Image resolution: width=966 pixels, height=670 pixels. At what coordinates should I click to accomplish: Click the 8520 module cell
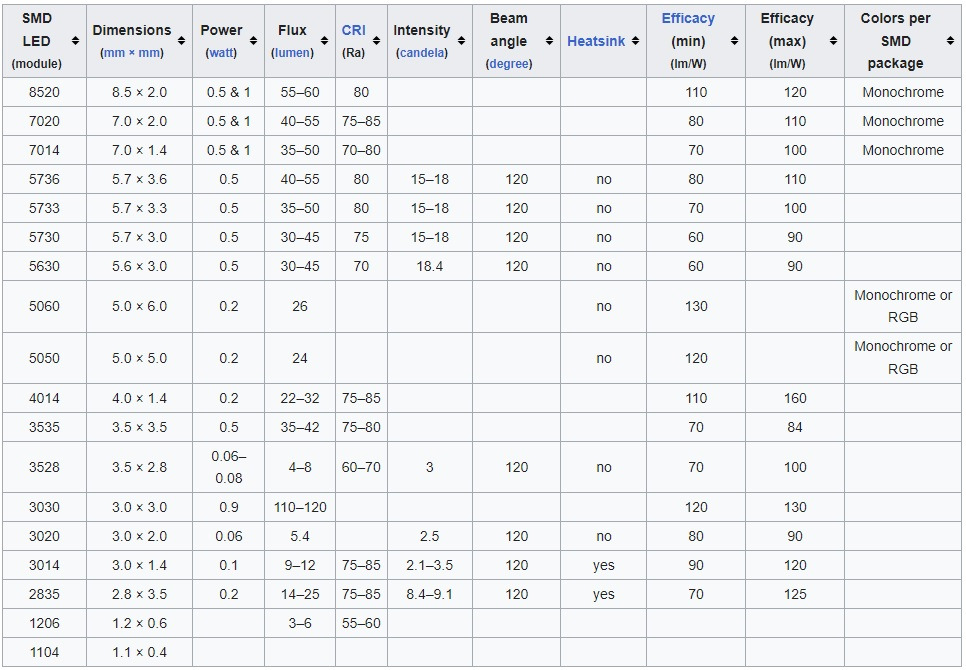[x=43, y=92]
